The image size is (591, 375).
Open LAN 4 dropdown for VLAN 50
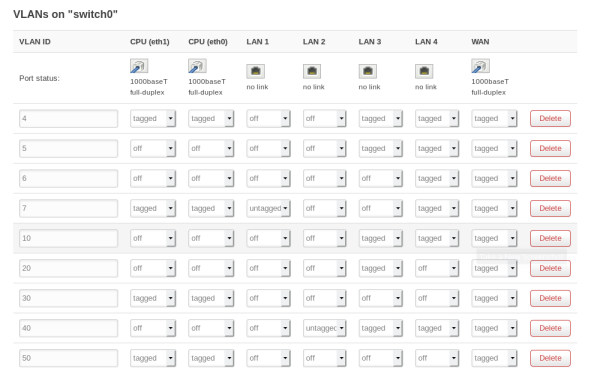coord(437,358)
